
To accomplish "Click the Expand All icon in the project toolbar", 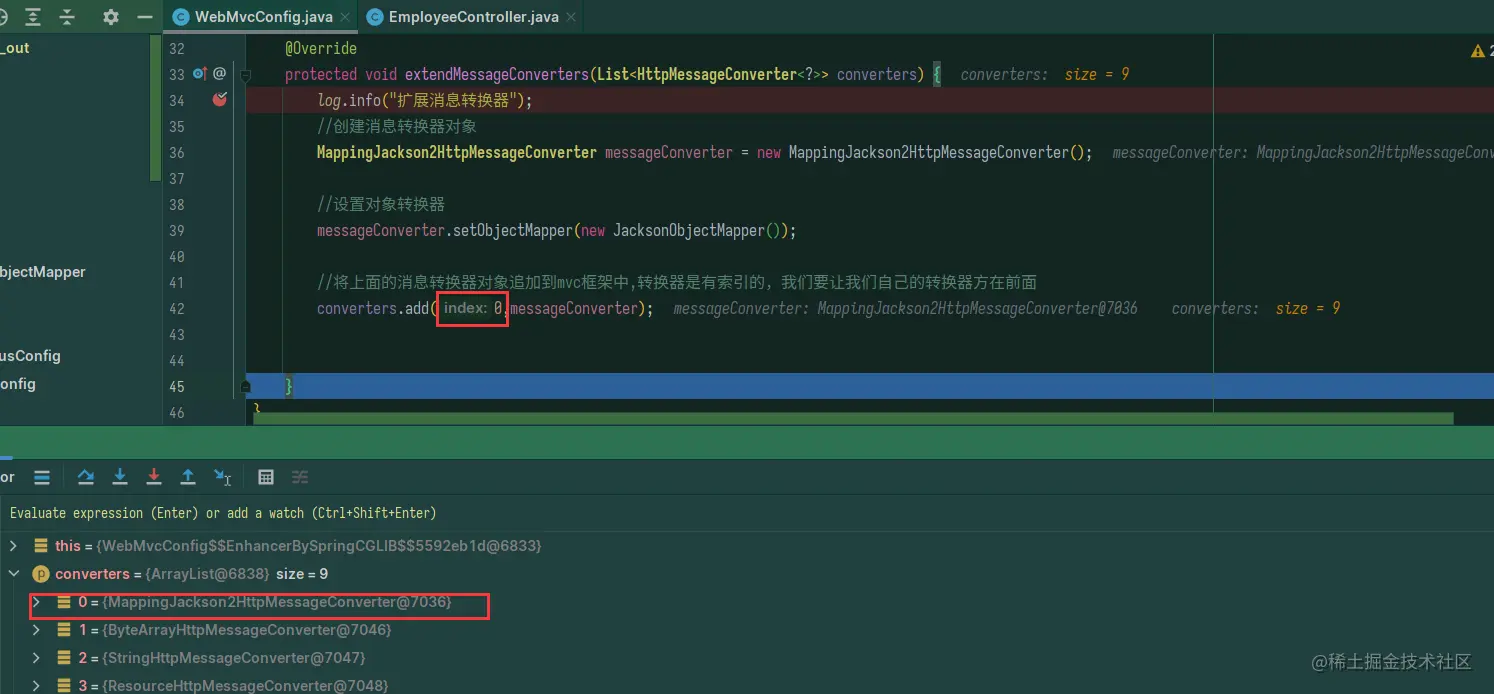I will [34, 17].
